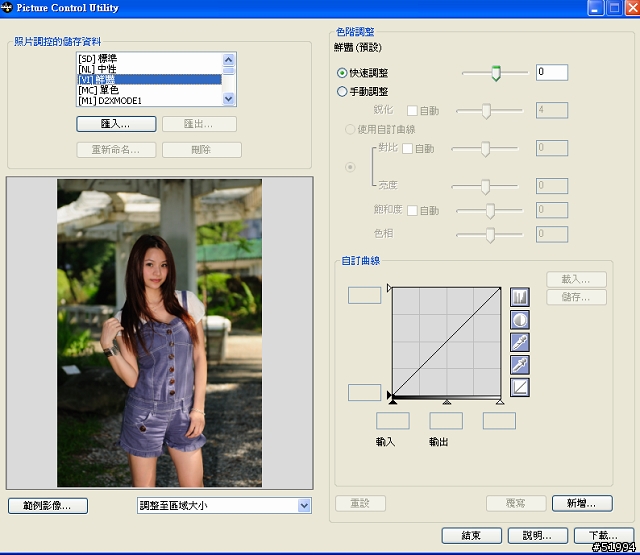Toggle the 飽和度 自動 checkbox

pyautogui.click(x=412, y=211)
